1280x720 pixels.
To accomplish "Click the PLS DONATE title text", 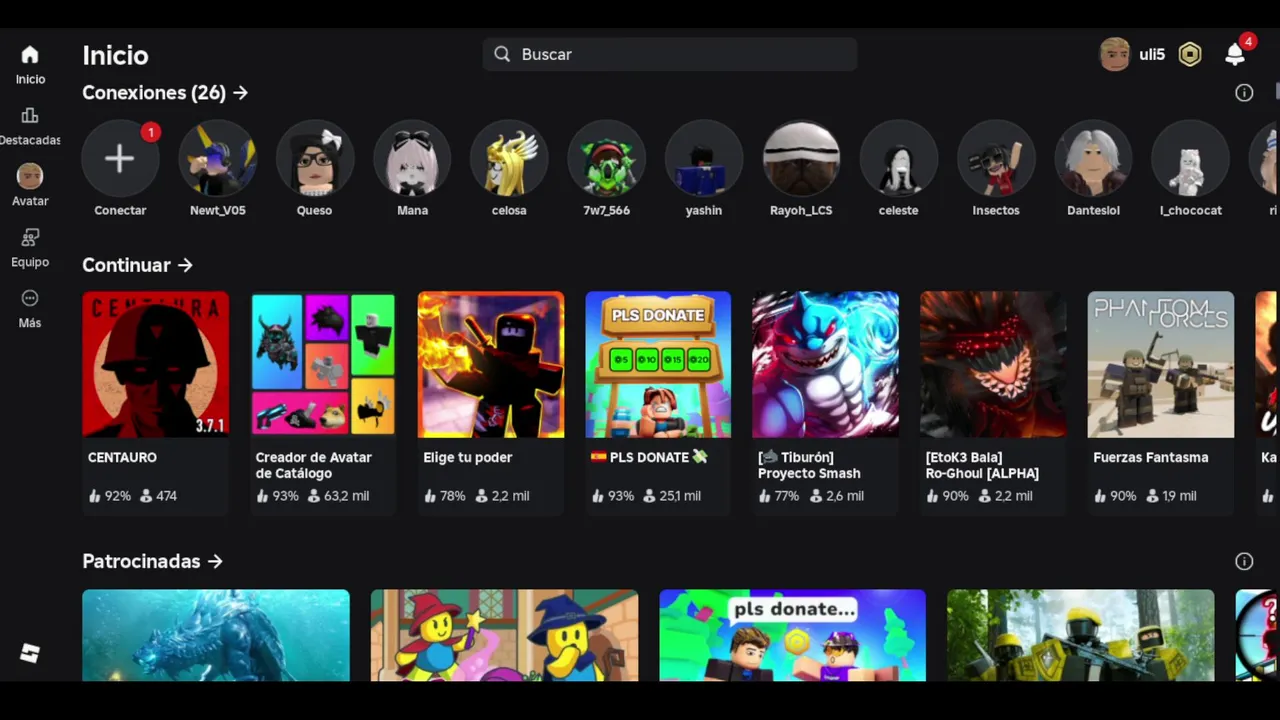I will click(x=649, y=457).
